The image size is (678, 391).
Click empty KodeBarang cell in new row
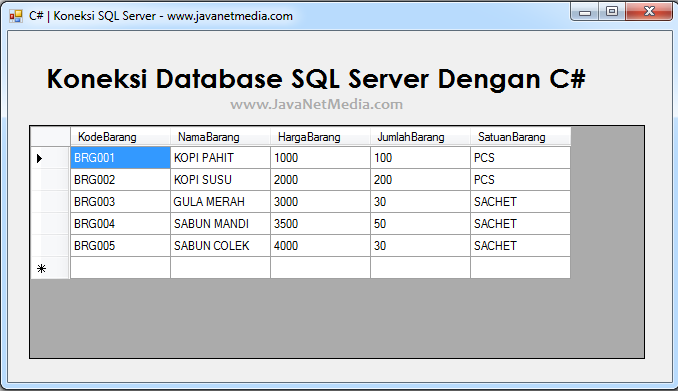(x=120, y=268)
